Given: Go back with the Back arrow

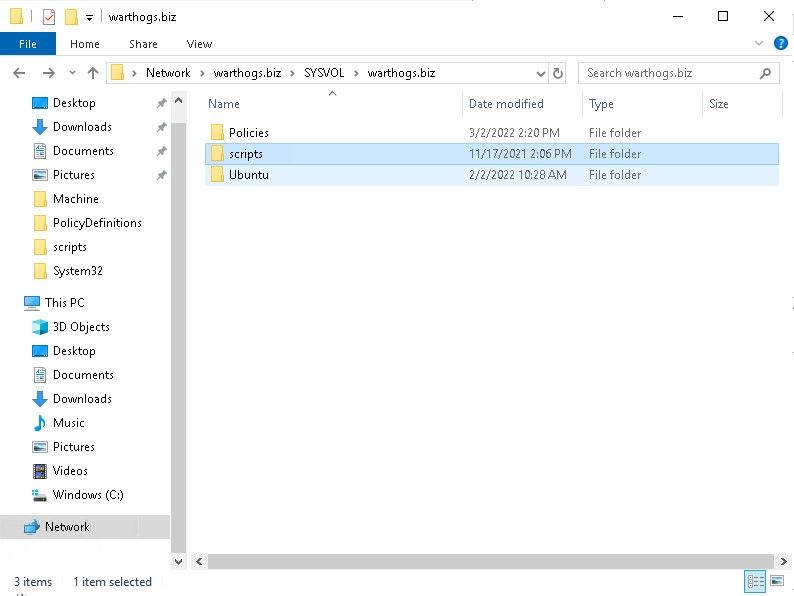Looking at the screenshot, I should tap(19, 73).
